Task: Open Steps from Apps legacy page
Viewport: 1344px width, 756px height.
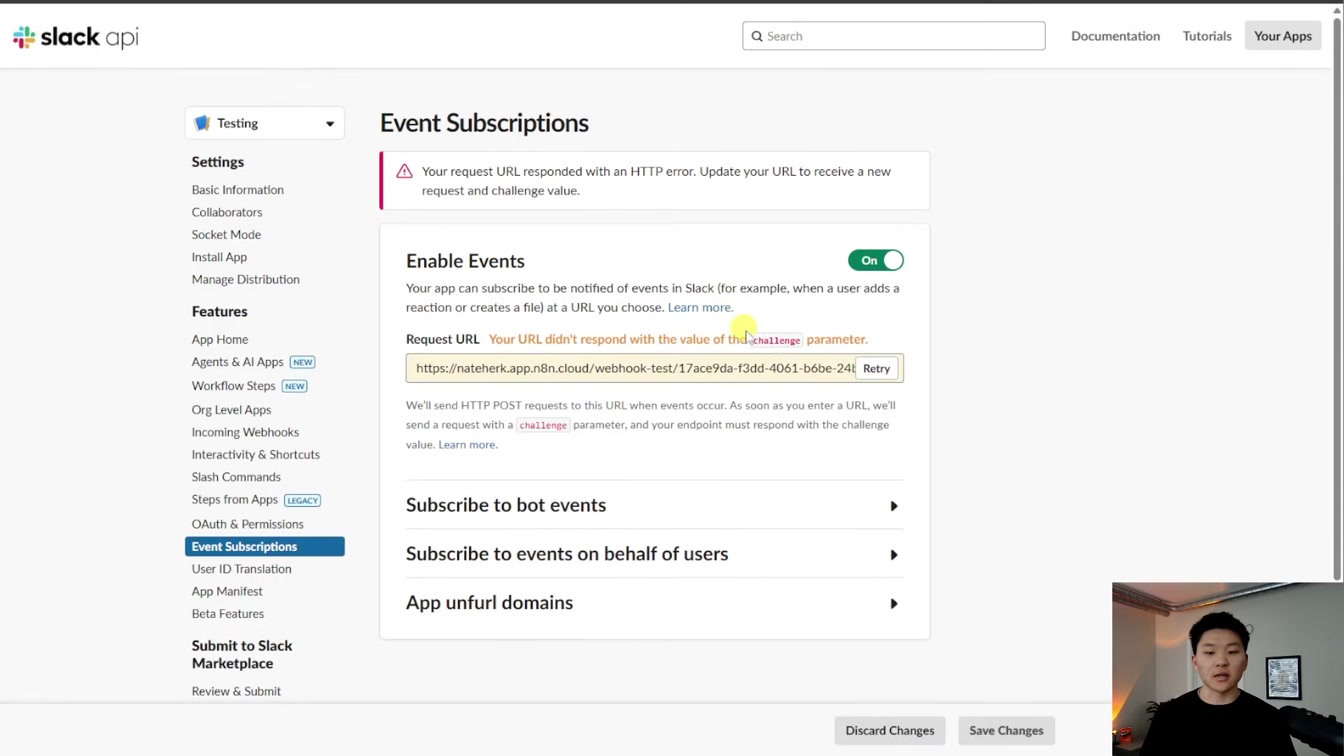Action: (x=235, y=500)
